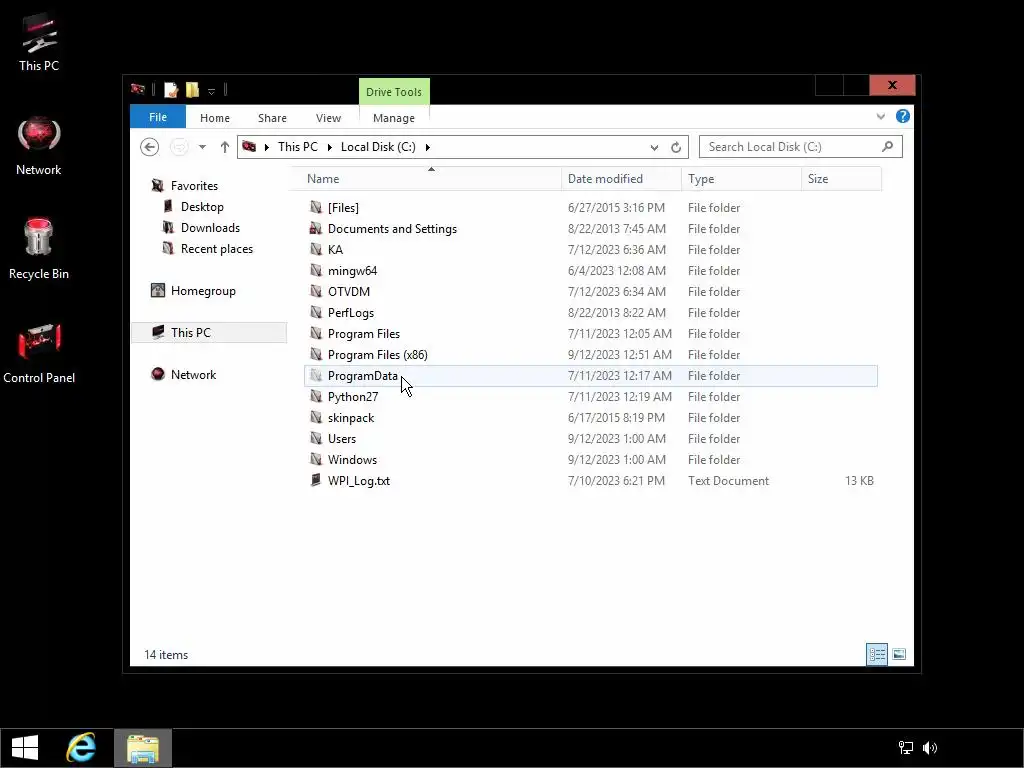Open the Share ribbon tab
The image size is (1024, 768).
click(x=272, y=118)
